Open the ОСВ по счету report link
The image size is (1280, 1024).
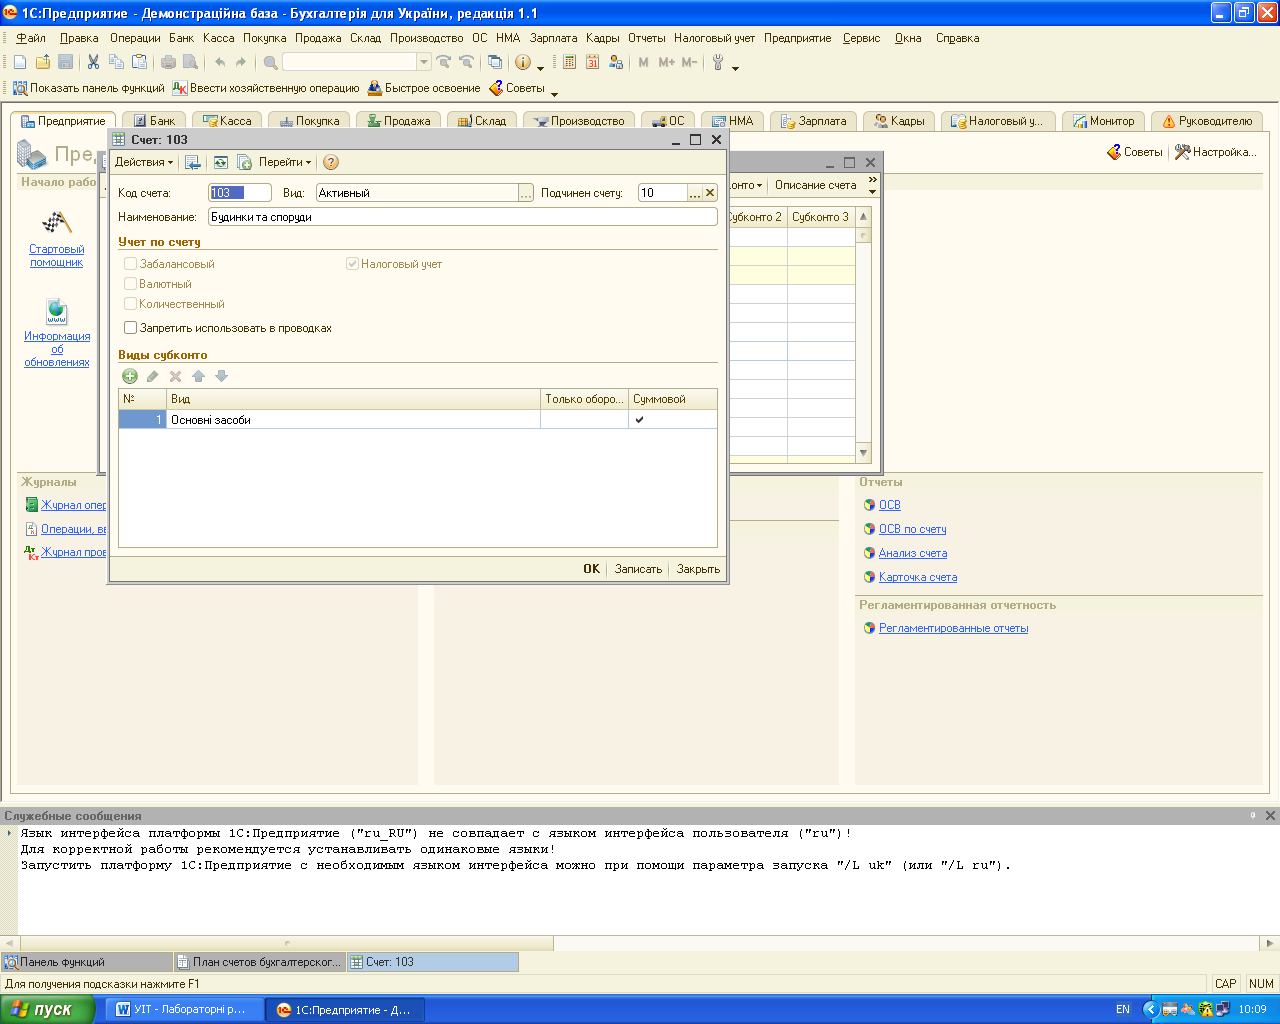(912, 529)
